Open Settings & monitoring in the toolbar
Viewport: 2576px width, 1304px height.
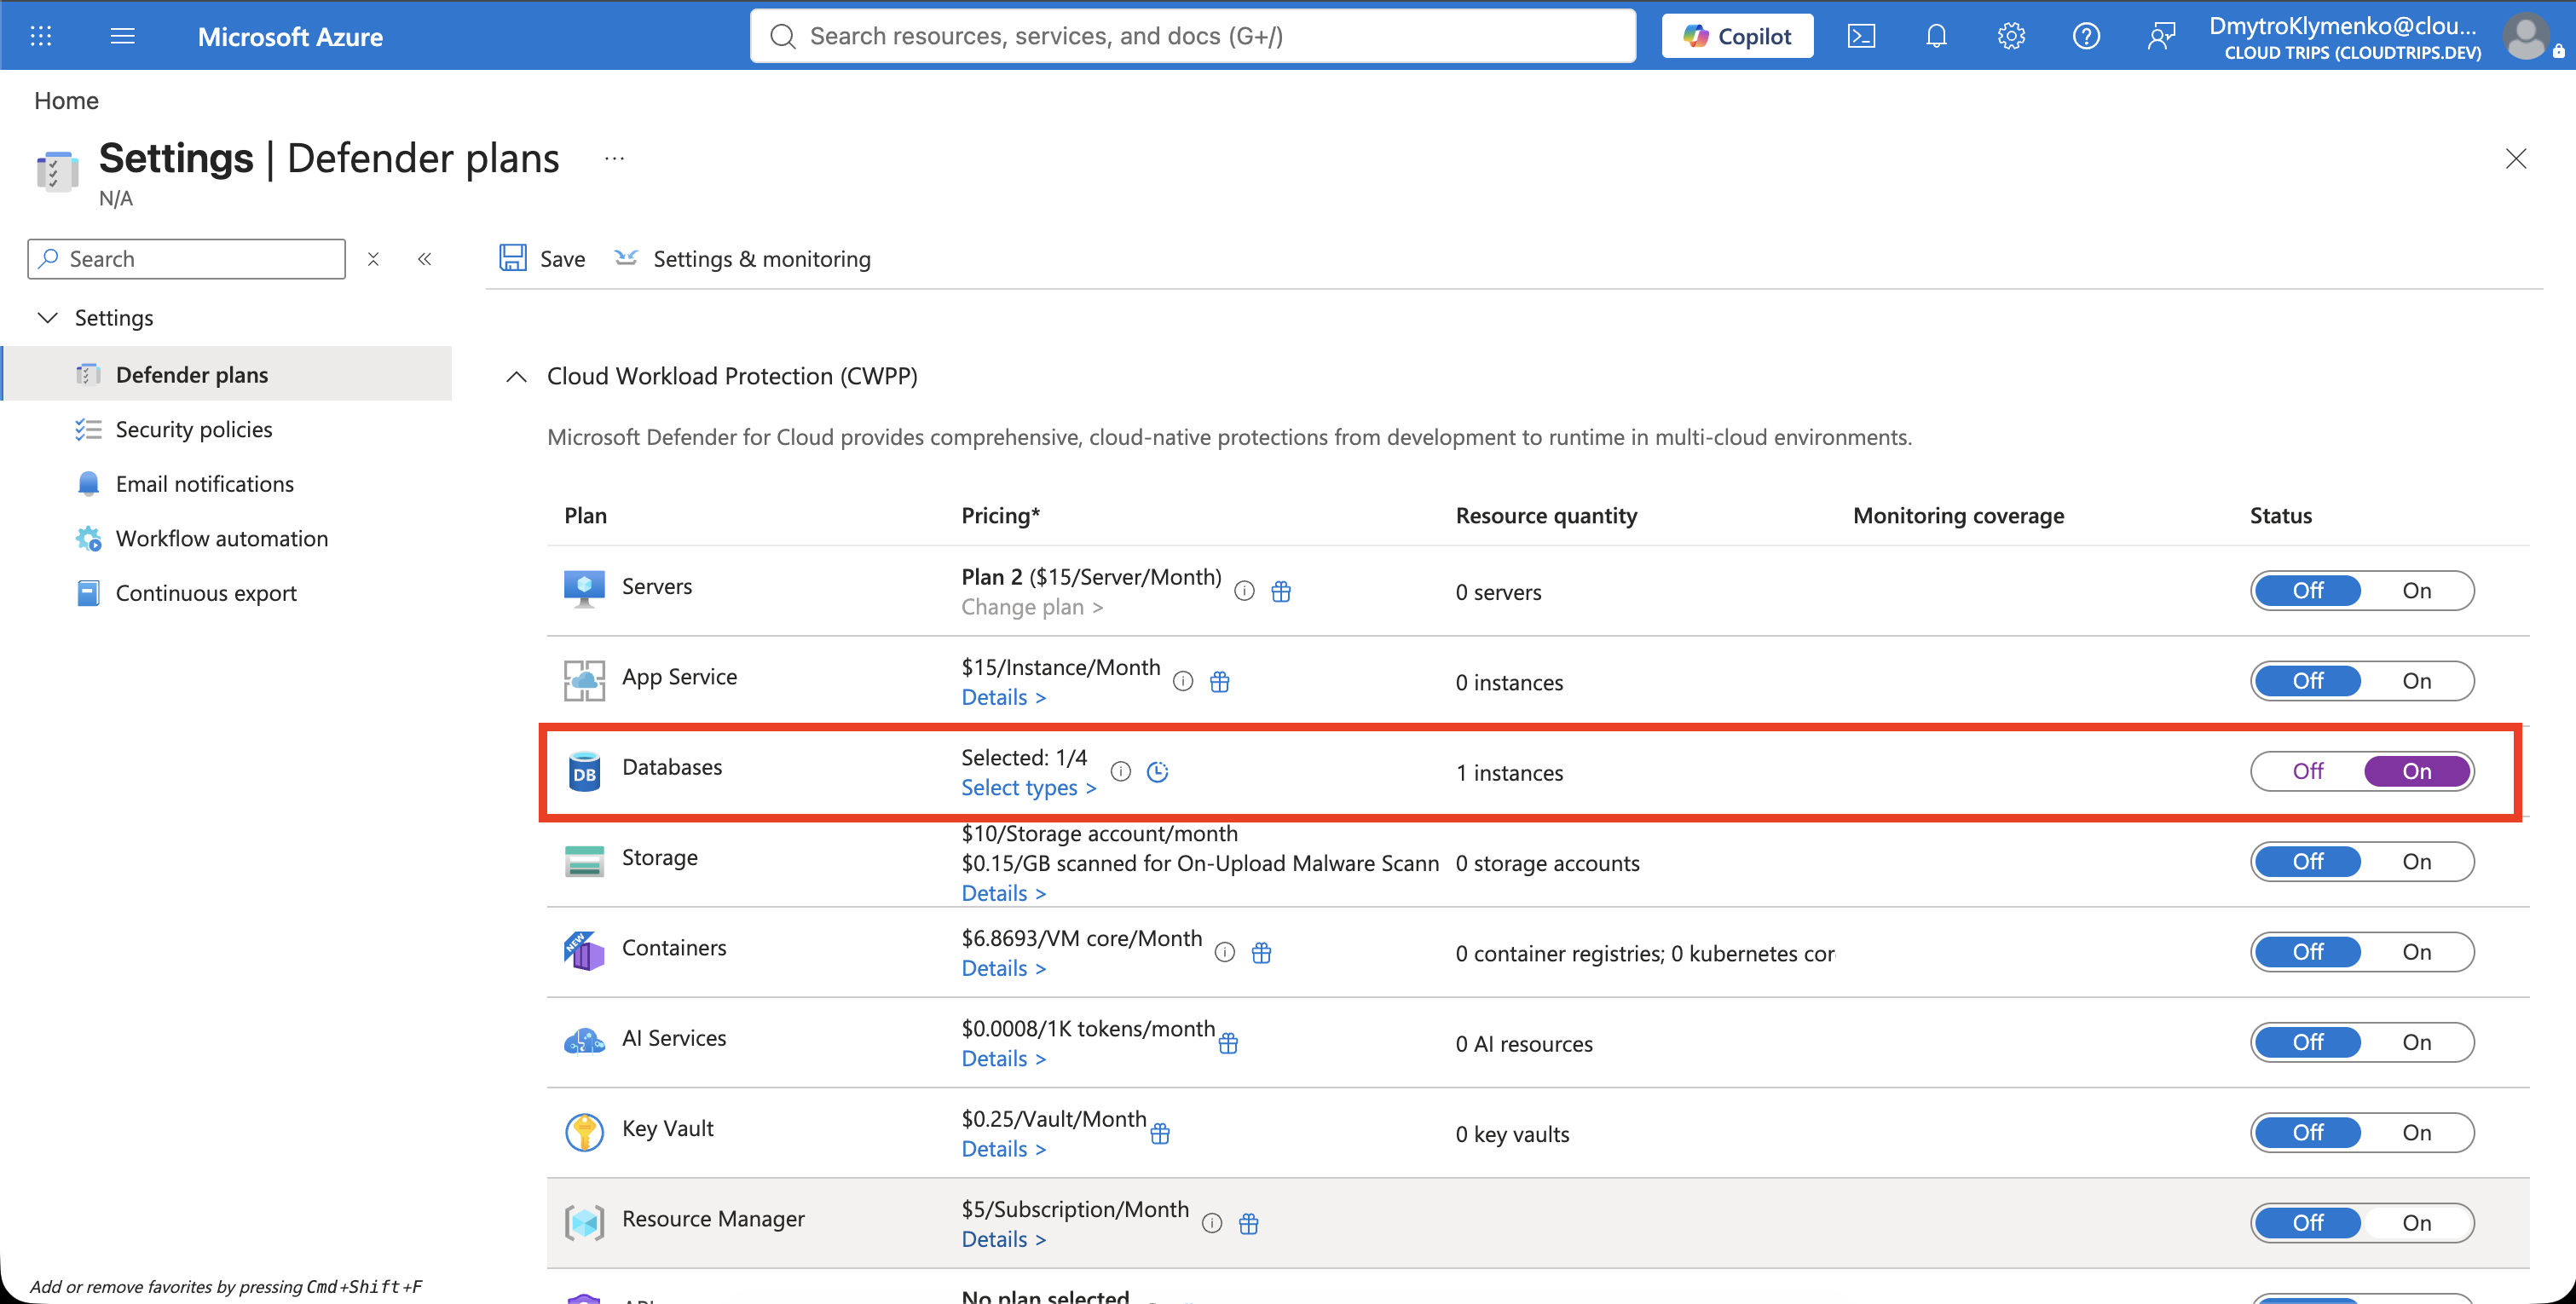[x=742, y=258]
